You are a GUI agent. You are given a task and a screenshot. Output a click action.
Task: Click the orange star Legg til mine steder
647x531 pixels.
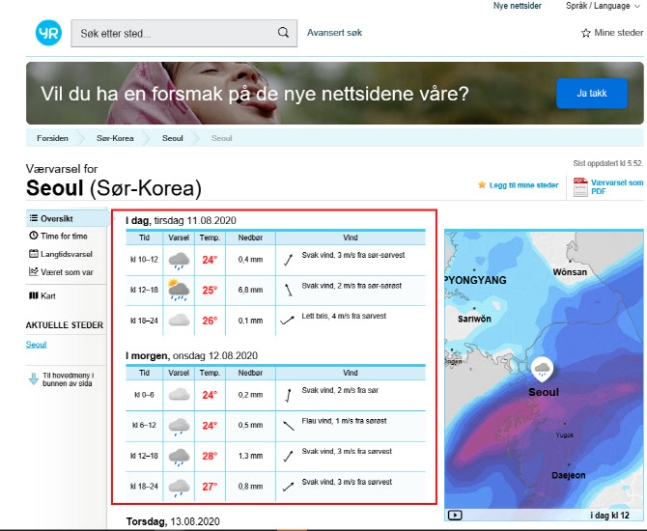pyautogui.click(x=482, y=184)
